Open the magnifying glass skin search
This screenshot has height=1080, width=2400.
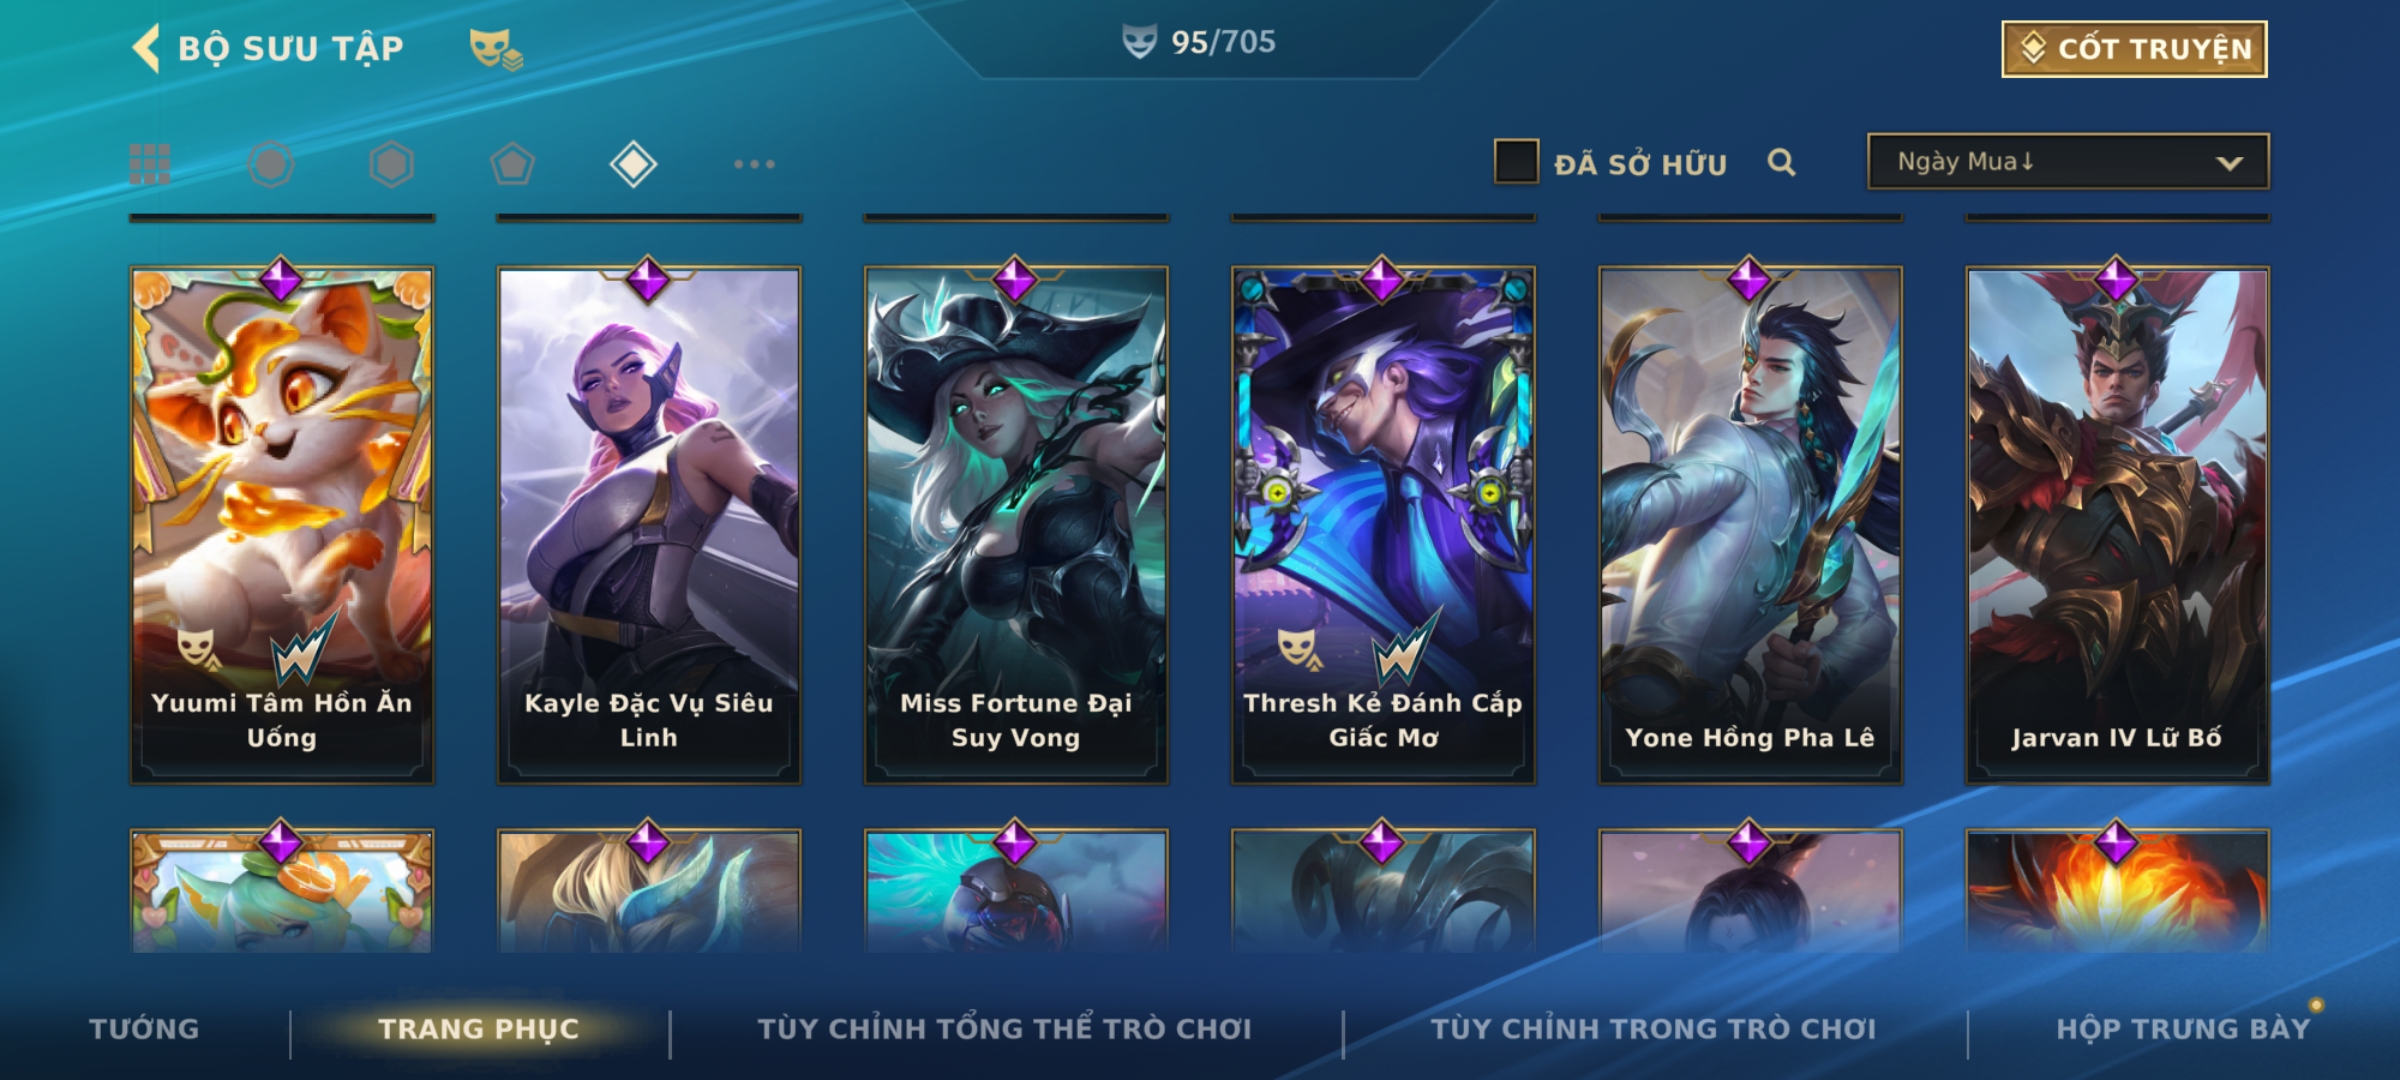pyautogui.click(x=1781, y=162)
